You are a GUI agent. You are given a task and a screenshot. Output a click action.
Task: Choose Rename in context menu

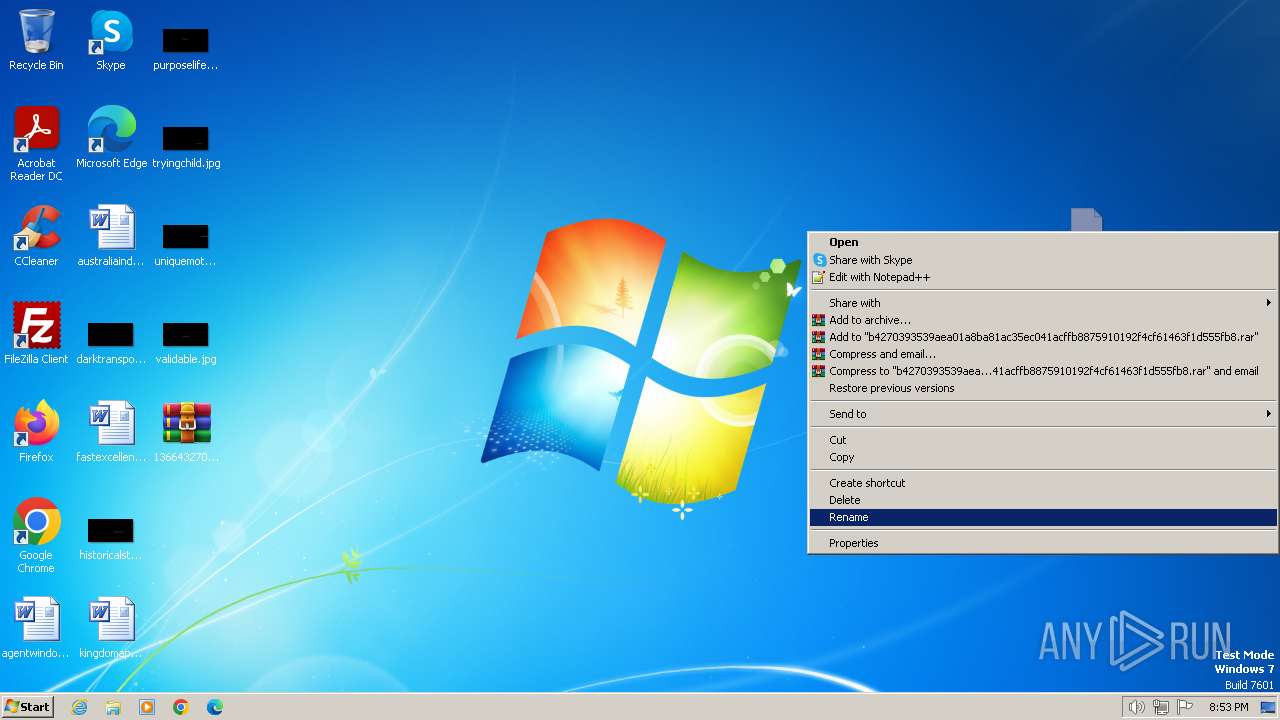pyautogui.click(x=1043, y=517)
